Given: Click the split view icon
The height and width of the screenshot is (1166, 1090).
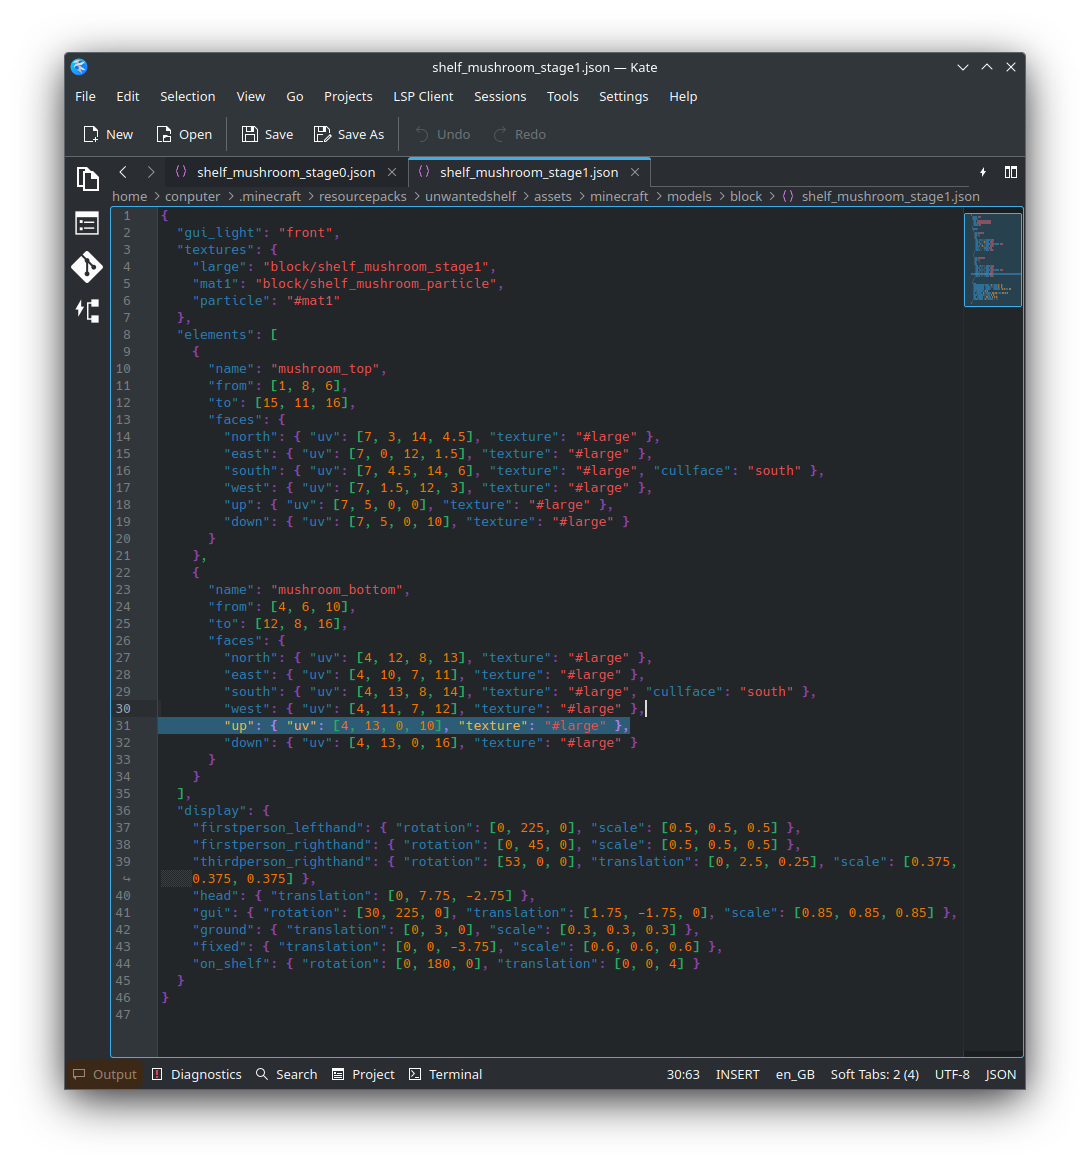Looking at the screenshot, I should [x=1010, y=172].
